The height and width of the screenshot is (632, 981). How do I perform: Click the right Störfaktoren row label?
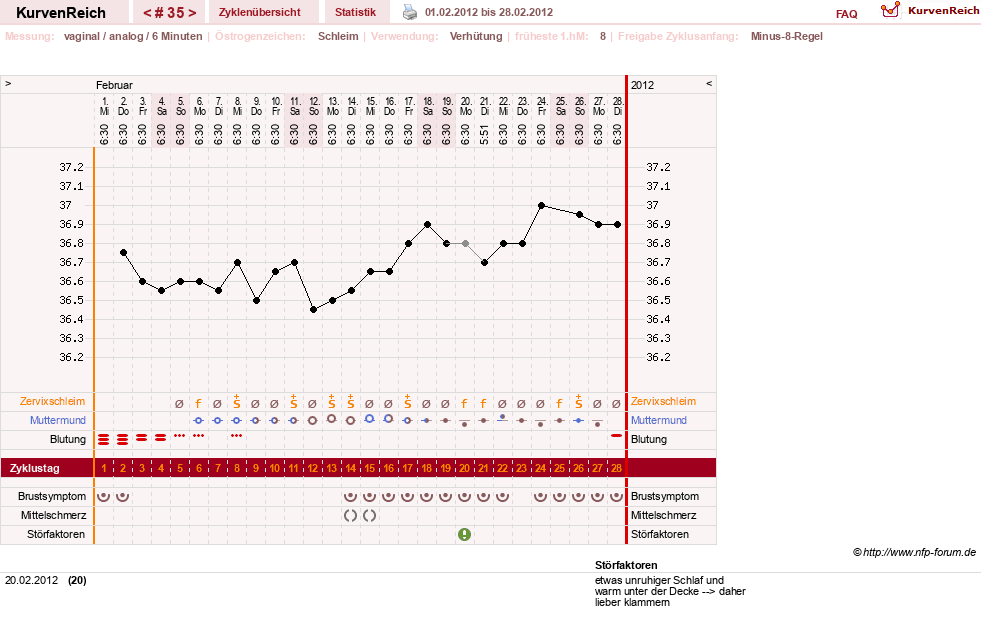point(659,534)
